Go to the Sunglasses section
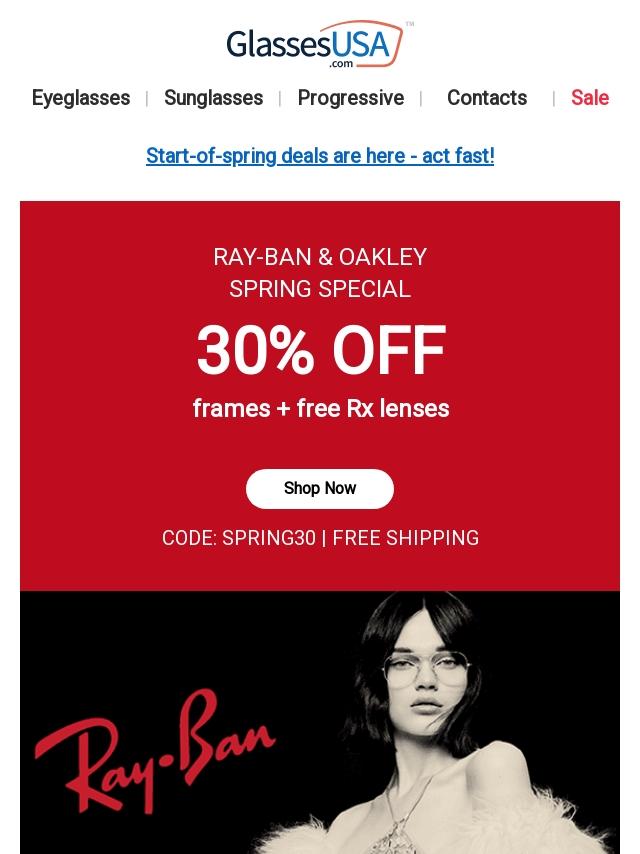This screenshot has height=854, width=640. click(x=213, y=98)
